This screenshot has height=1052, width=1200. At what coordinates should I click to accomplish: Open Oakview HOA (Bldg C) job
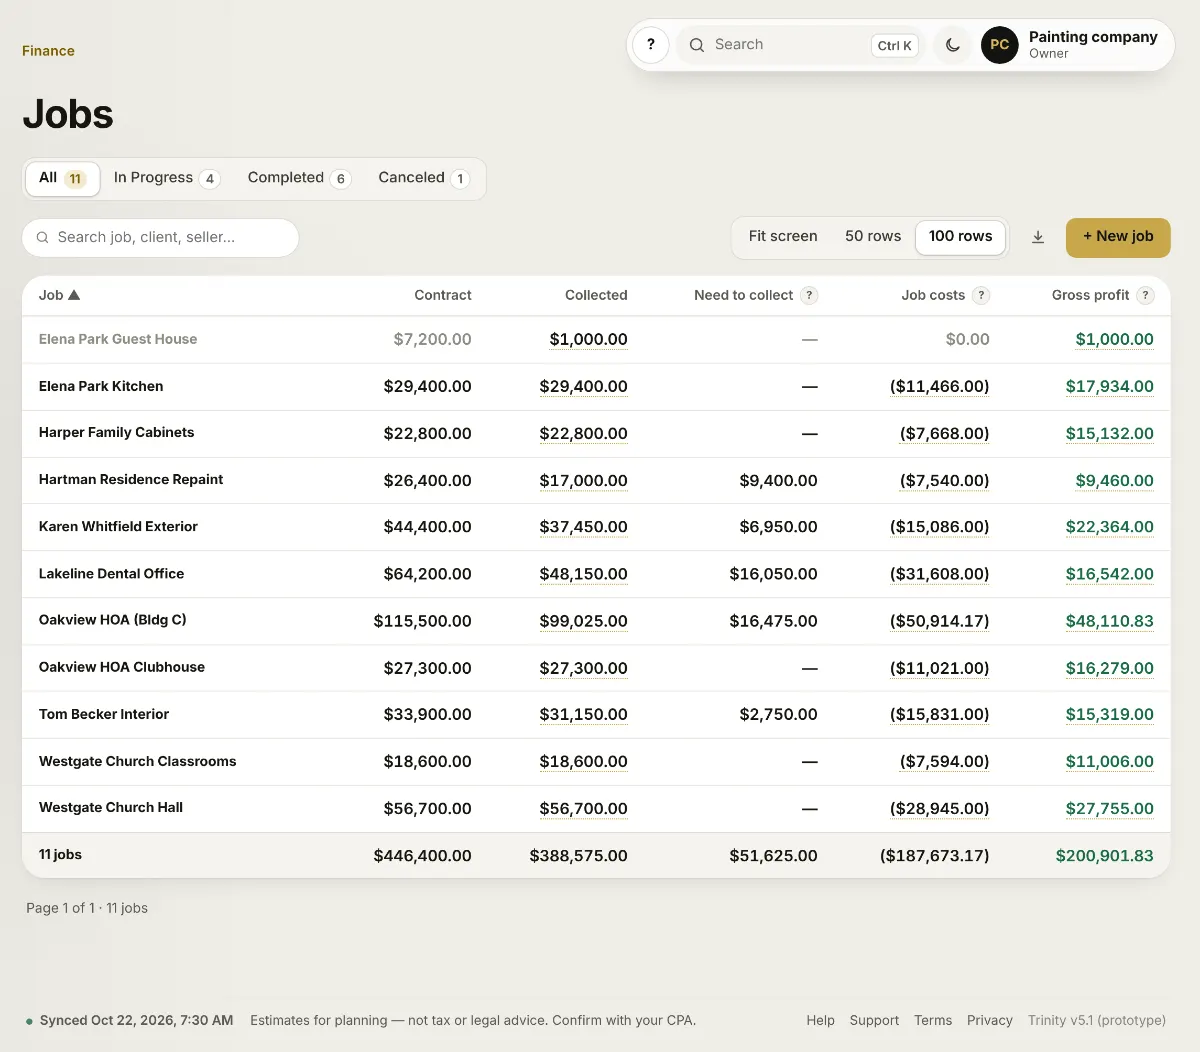click(x=113, y=620)
